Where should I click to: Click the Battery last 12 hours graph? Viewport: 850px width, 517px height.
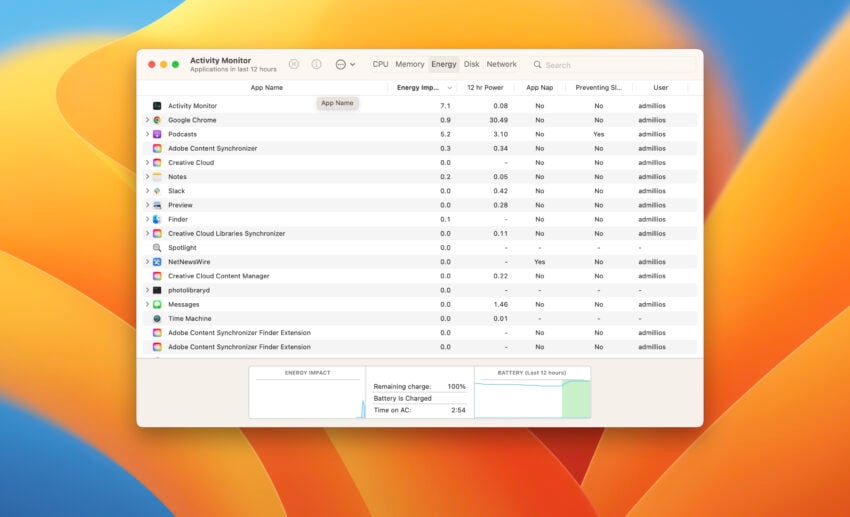pos(532,392)
